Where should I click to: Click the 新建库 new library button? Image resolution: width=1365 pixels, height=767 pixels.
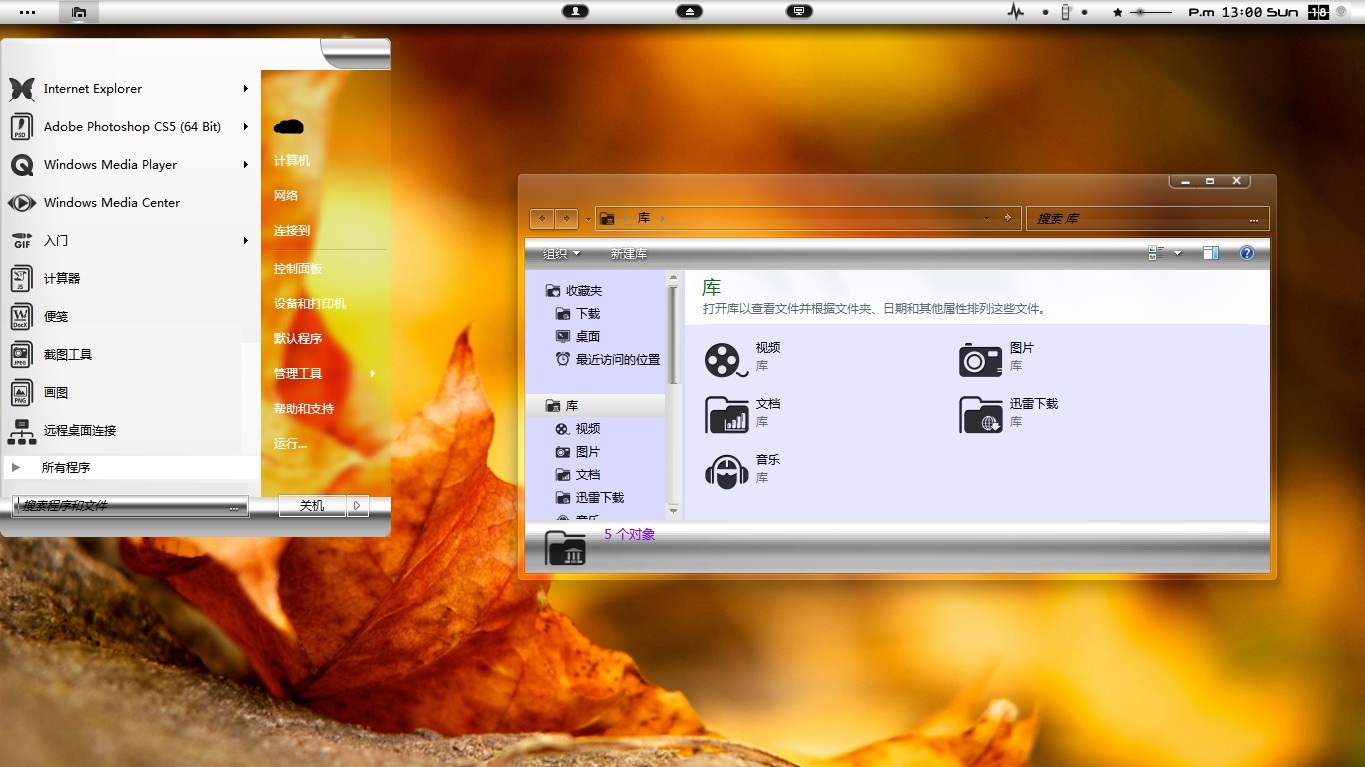(629, 254)
